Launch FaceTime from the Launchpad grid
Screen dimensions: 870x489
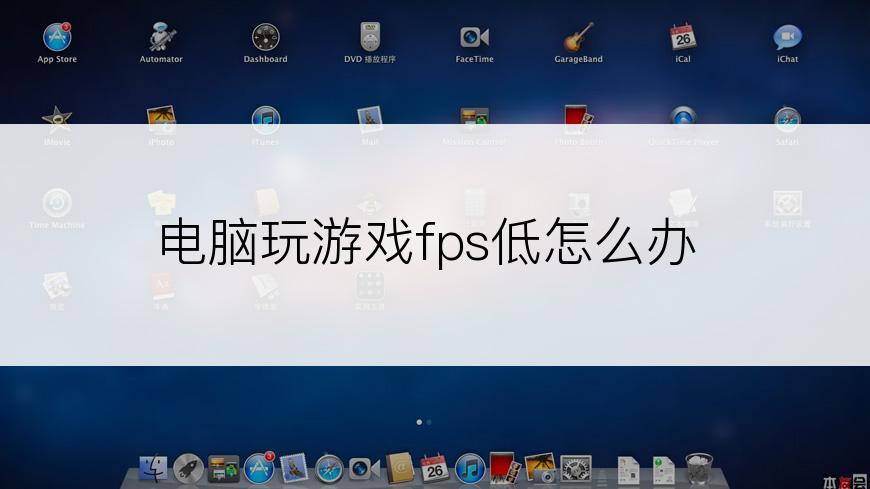[474, 37]
